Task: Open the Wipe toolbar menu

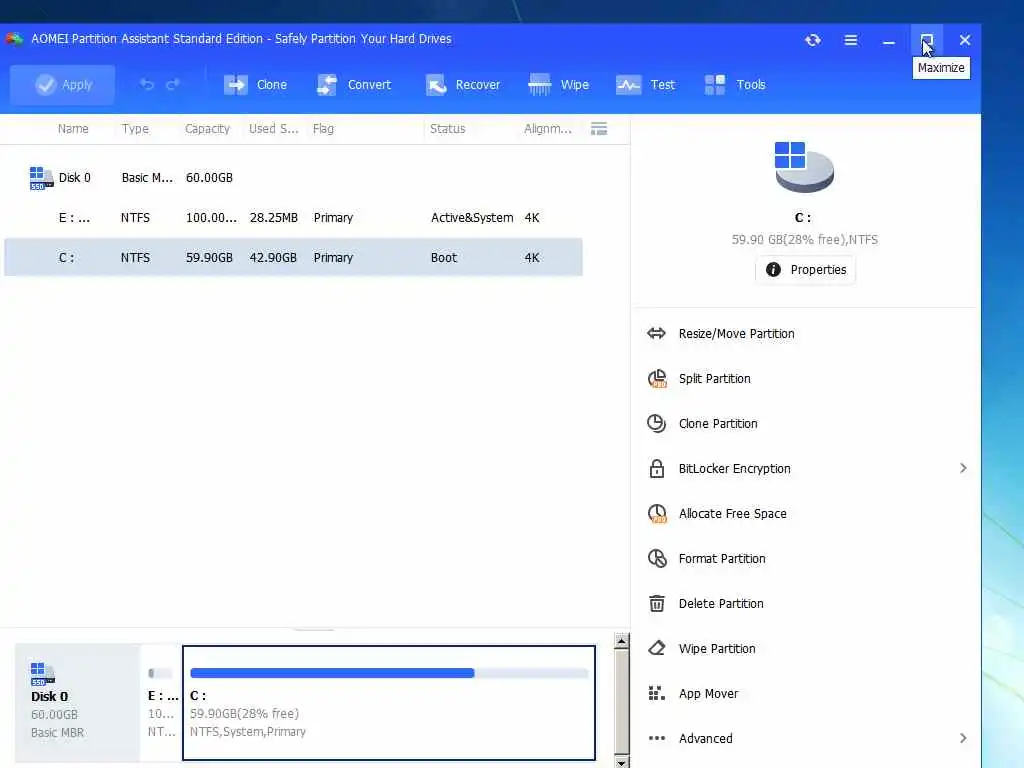Action: tap(558, 85)
